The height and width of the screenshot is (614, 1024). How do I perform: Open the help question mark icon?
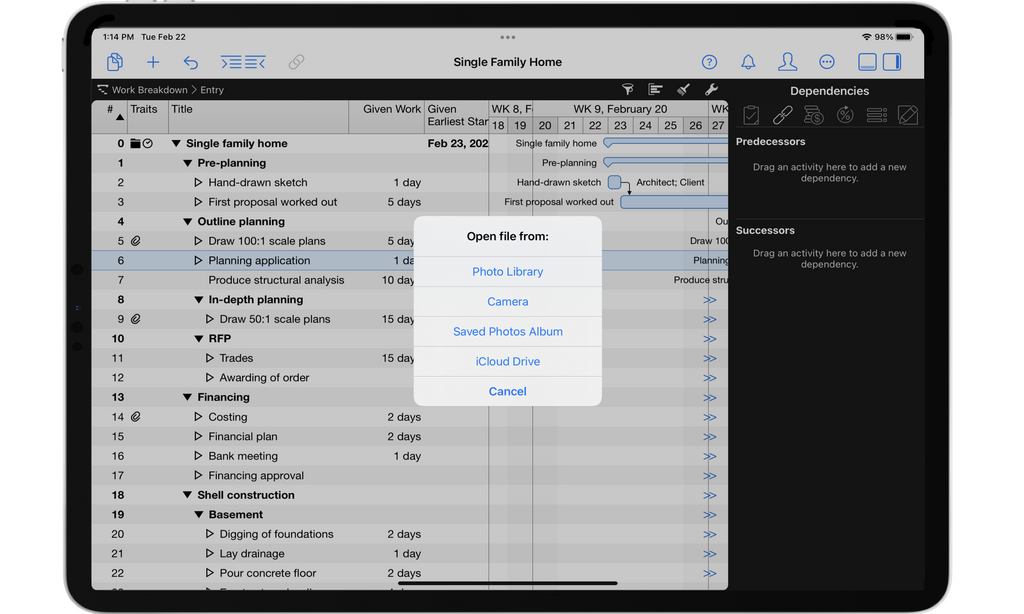pos(709,62)
